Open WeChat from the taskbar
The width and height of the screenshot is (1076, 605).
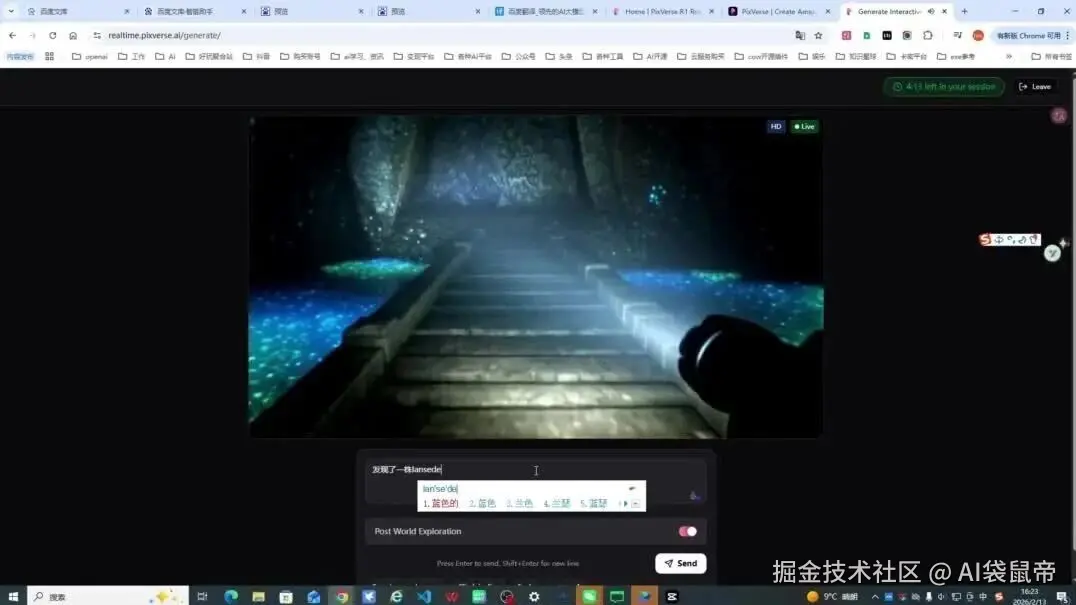589,596
